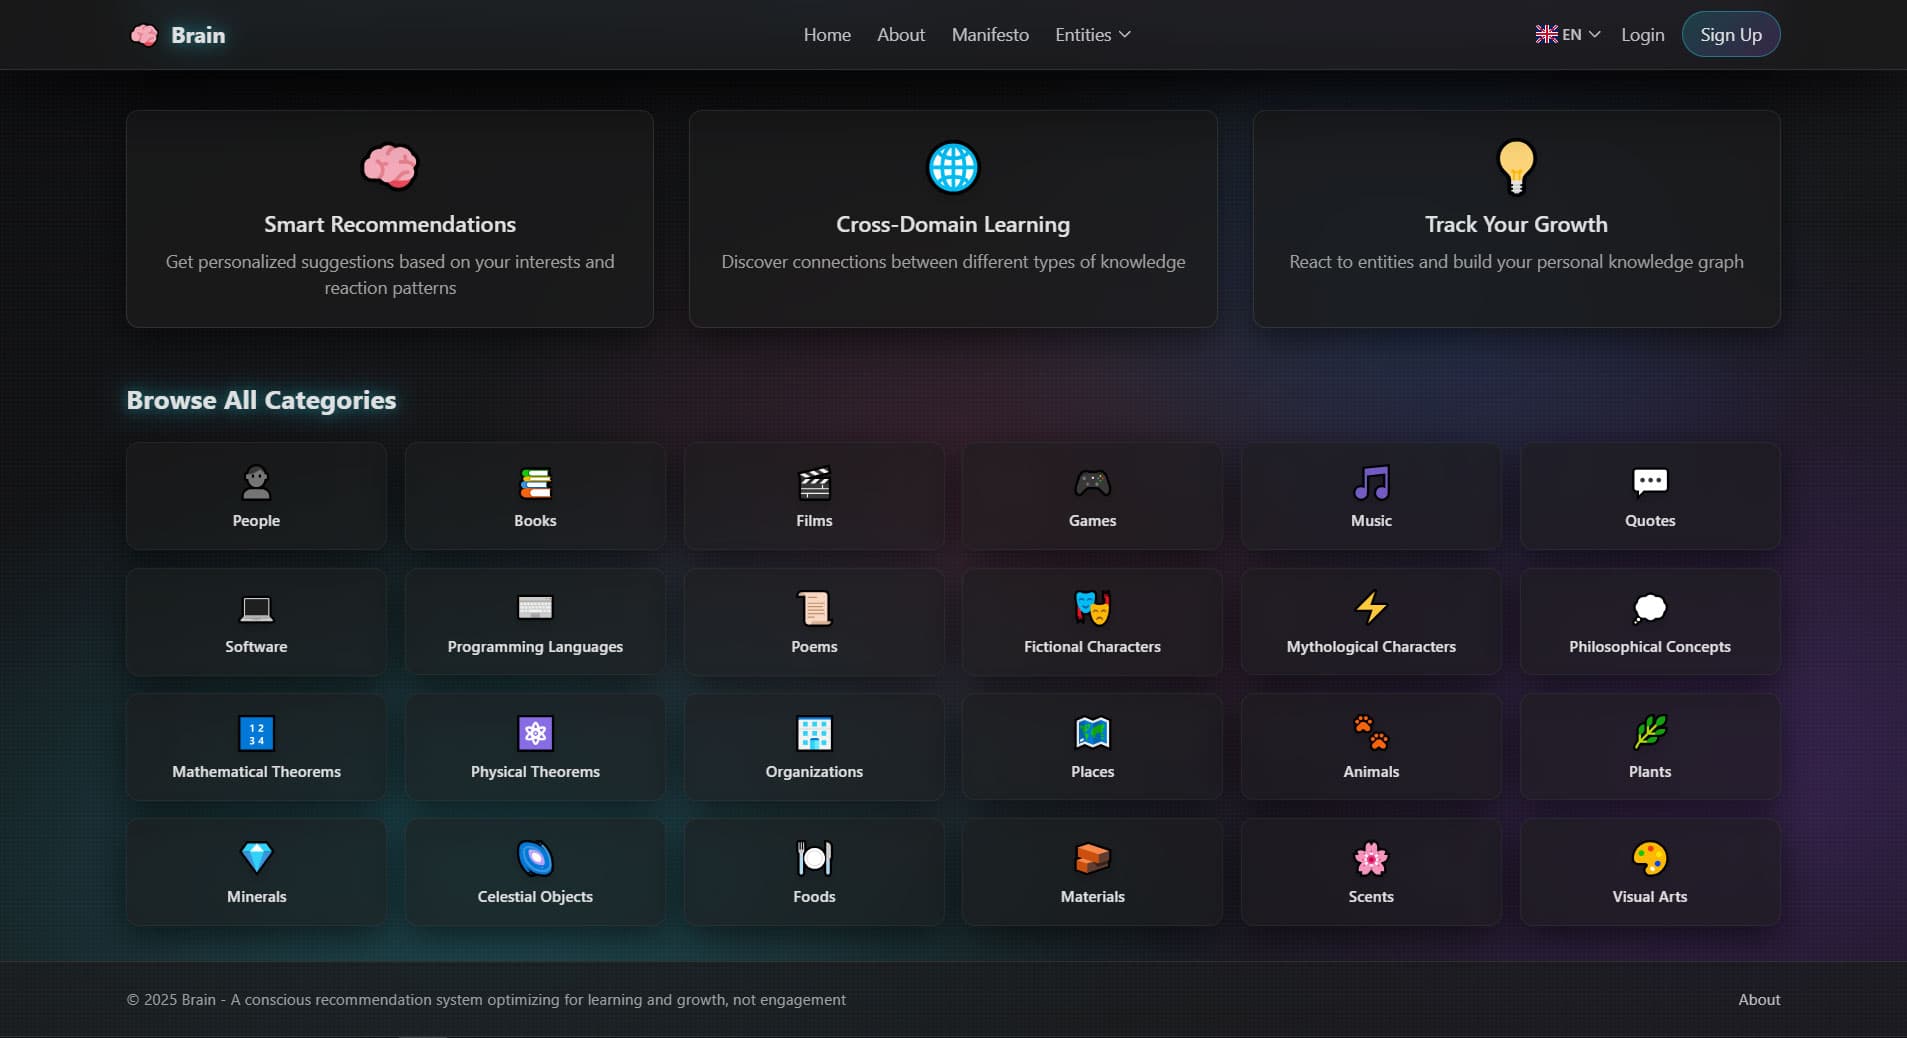Image resolution: width=1907 pixels, height=1038 pixels.
Task: Click the Login link
Action: (x=1642, y=35)
